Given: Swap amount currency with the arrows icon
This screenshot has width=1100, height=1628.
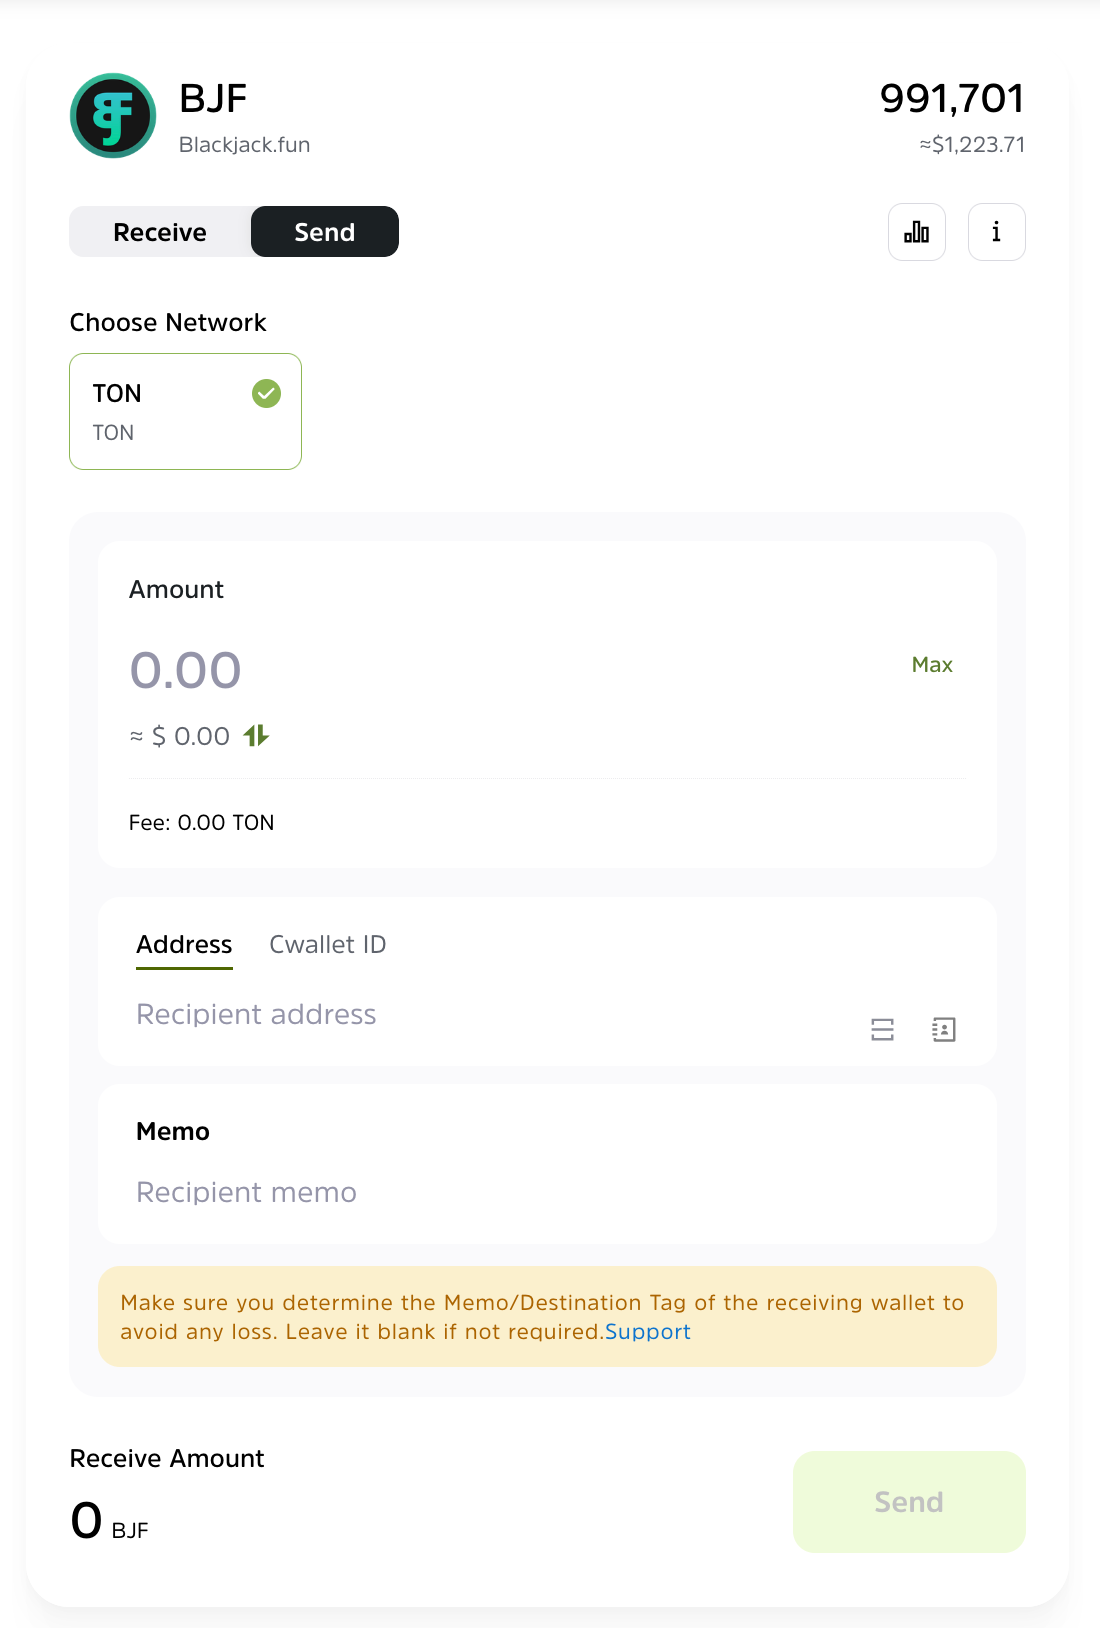Looking at the screenshot, I should click(x=256, y=736).
